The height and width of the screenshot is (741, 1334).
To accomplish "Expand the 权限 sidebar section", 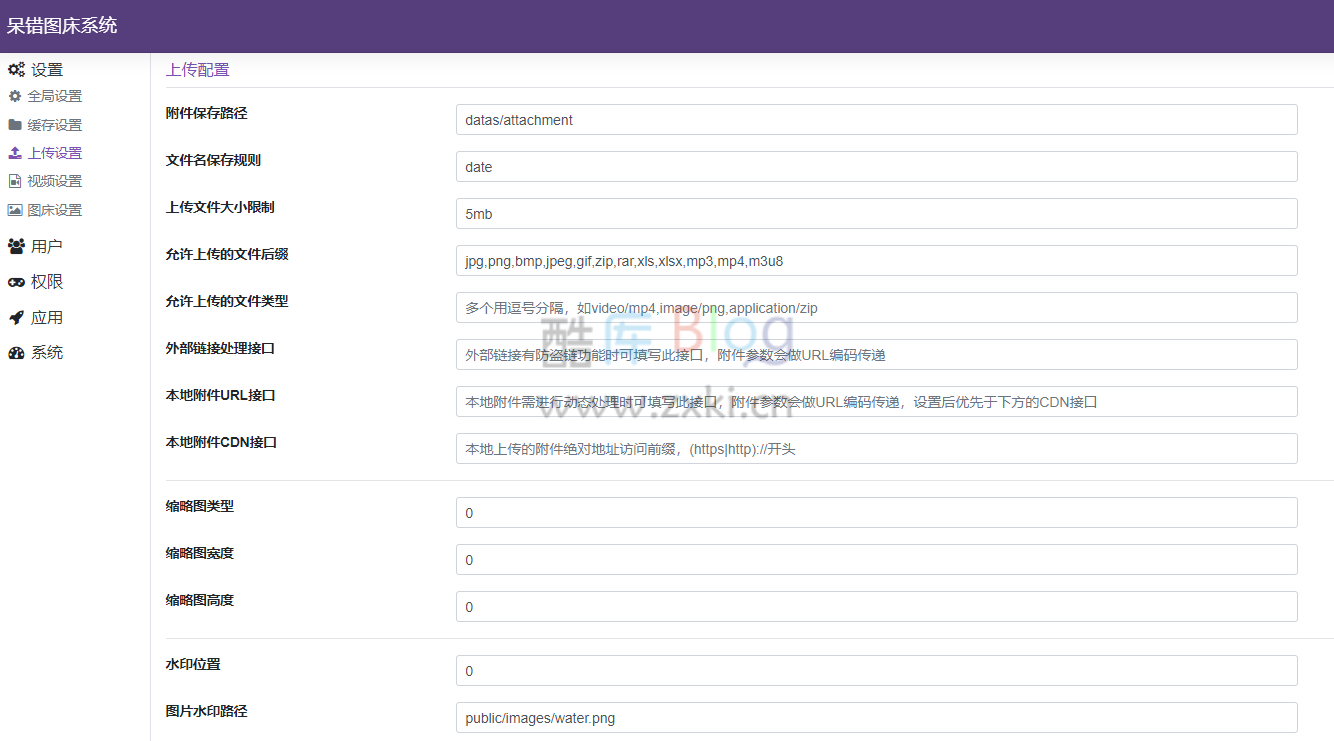I will pos(47,282).
